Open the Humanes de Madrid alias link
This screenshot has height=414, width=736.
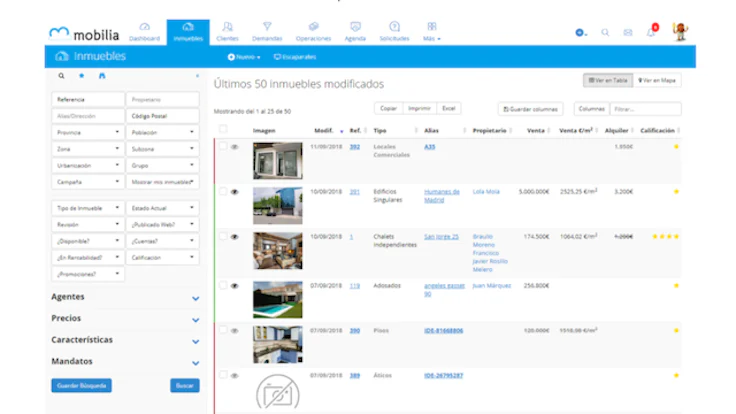tap(442, 196)
